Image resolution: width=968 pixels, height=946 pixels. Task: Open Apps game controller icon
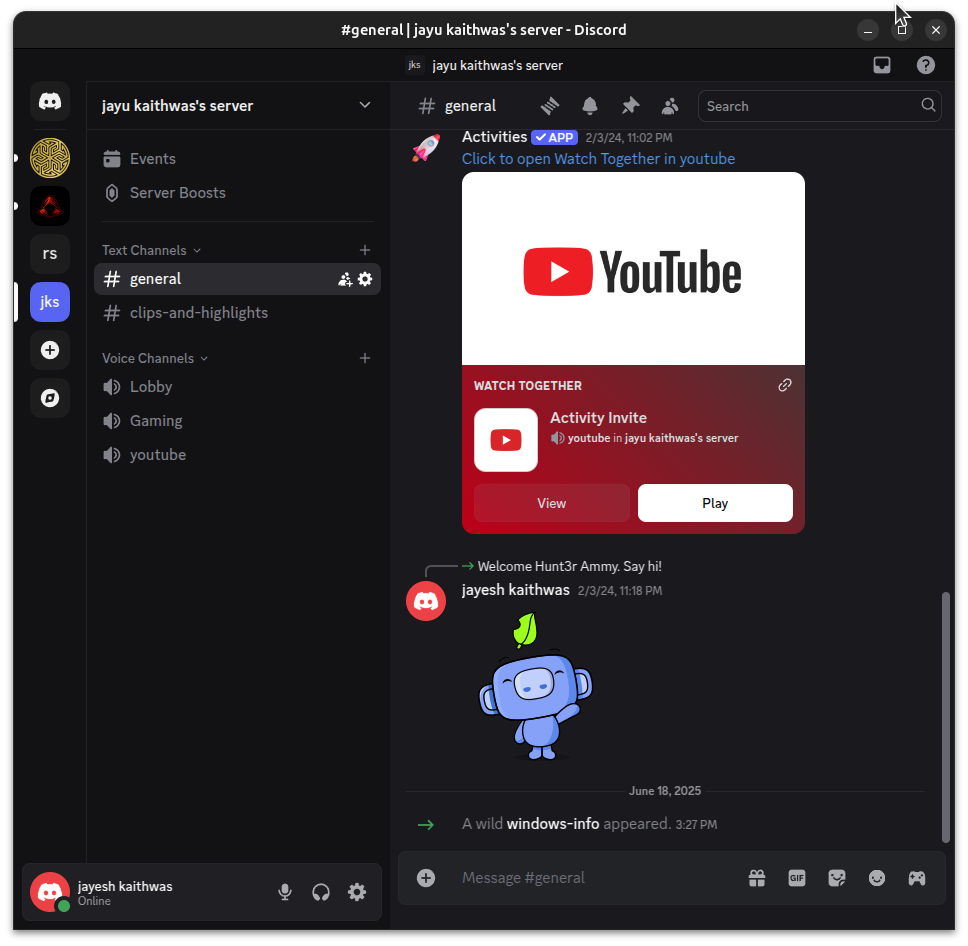coord(917,878)
